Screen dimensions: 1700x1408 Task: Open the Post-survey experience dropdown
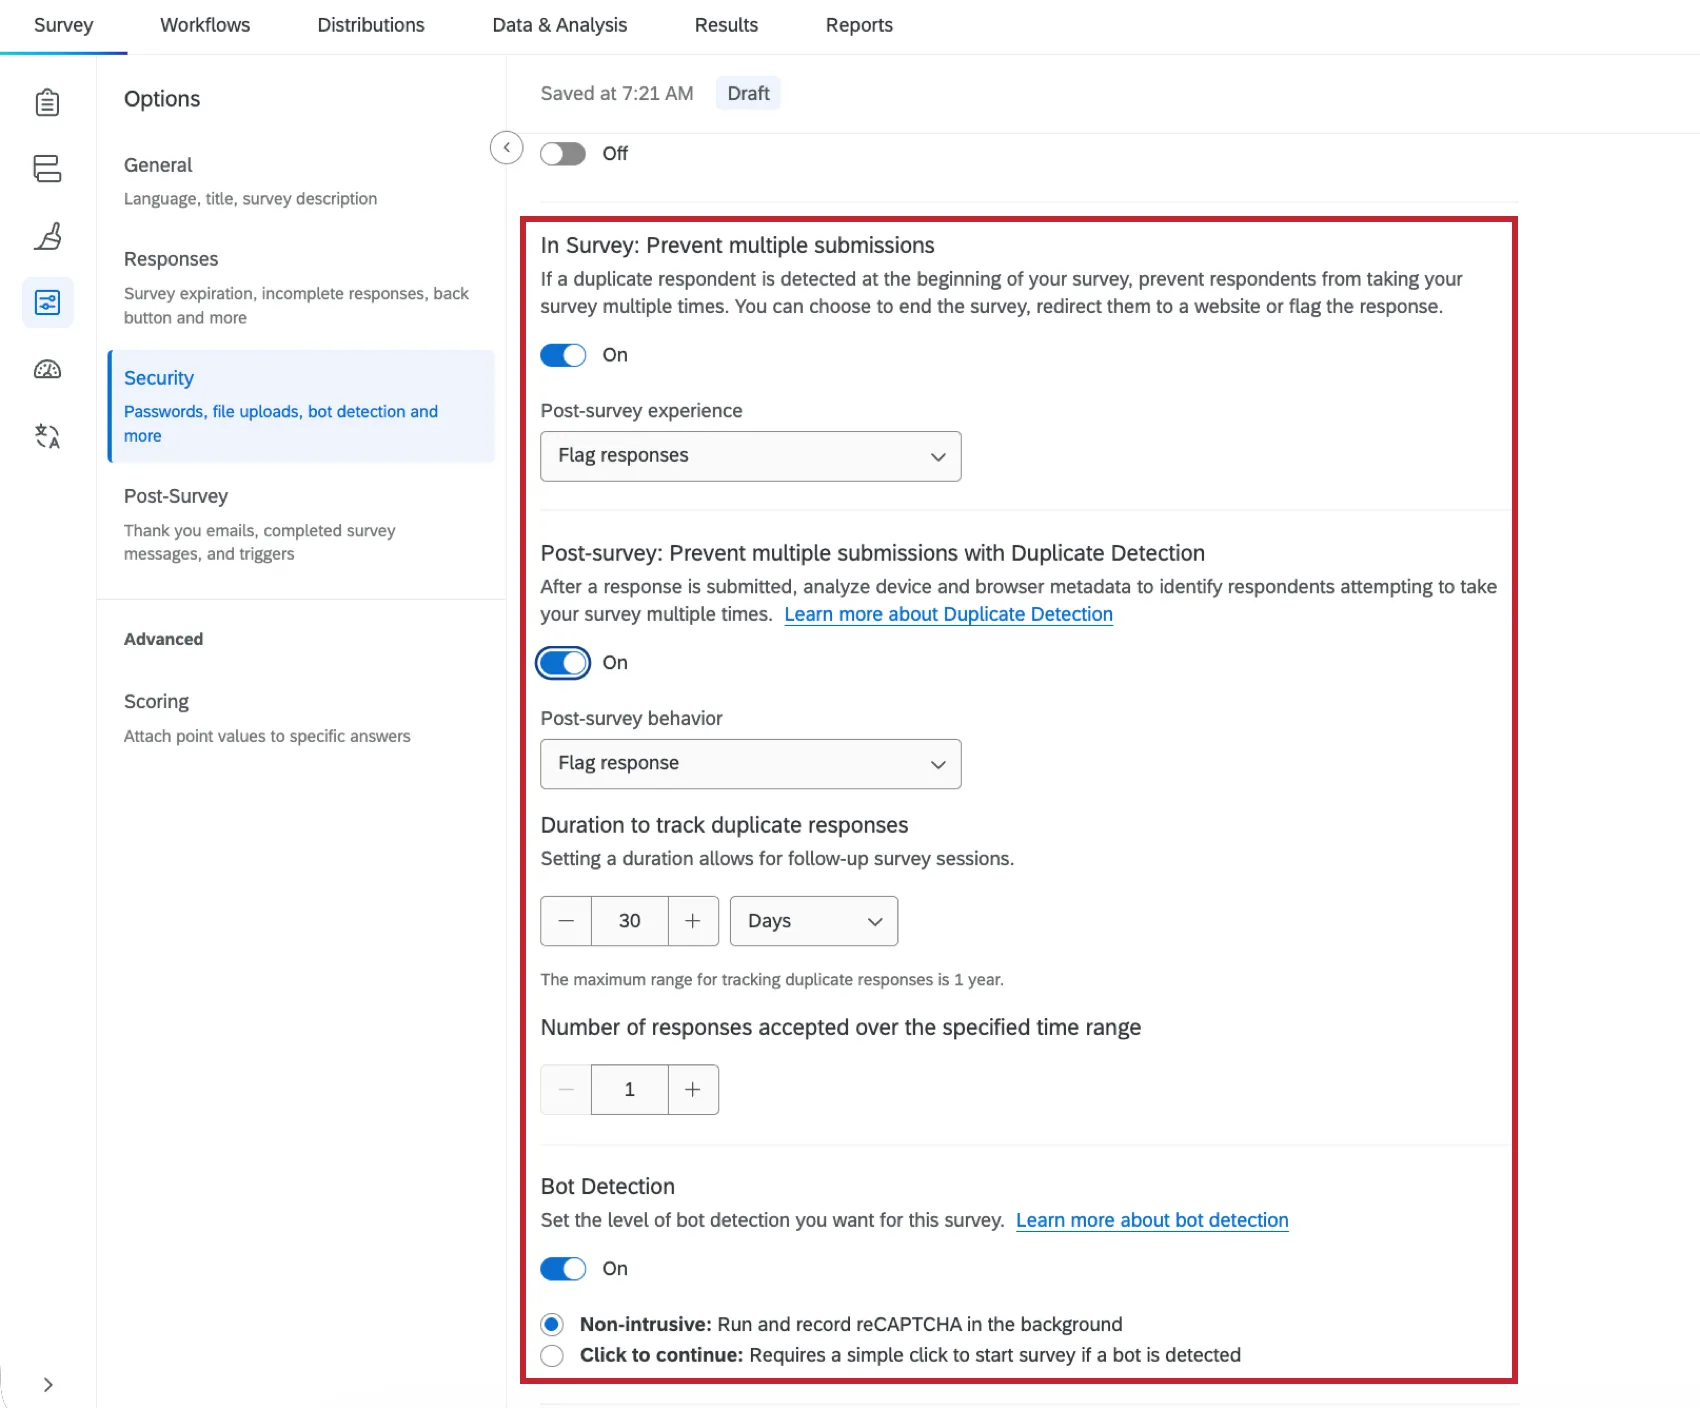point(751,456)
